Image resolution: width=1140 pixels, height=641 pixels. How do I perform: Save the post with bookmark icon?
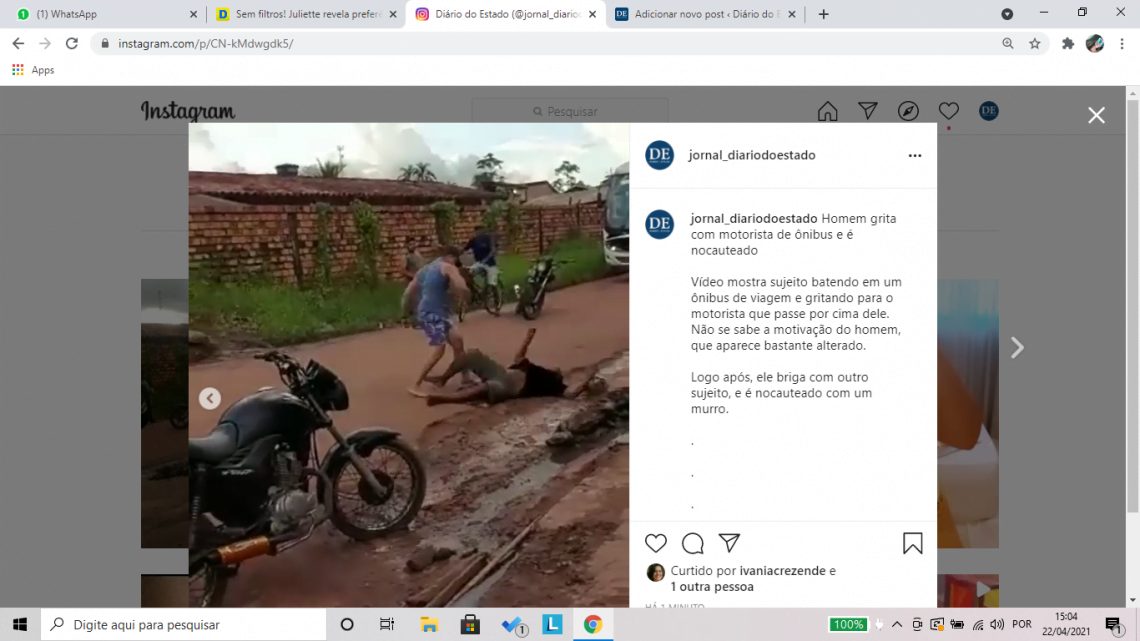coord(912,543)
